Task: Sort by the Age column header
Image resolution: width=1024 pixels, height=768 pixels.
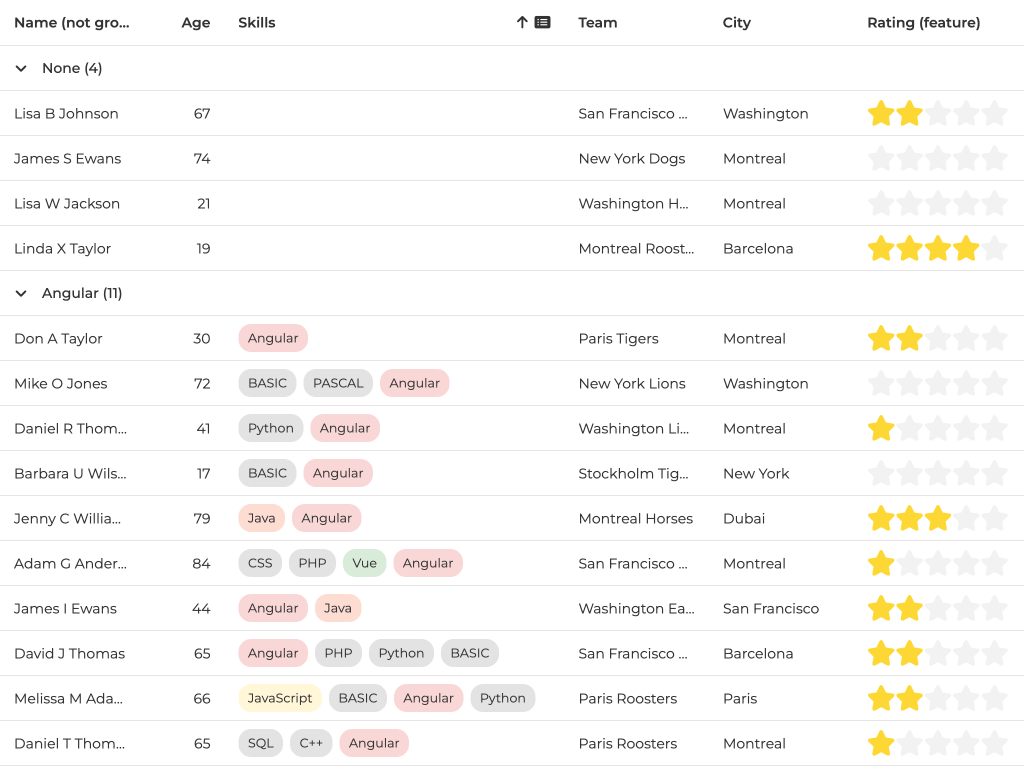Action: coord(195,22)
